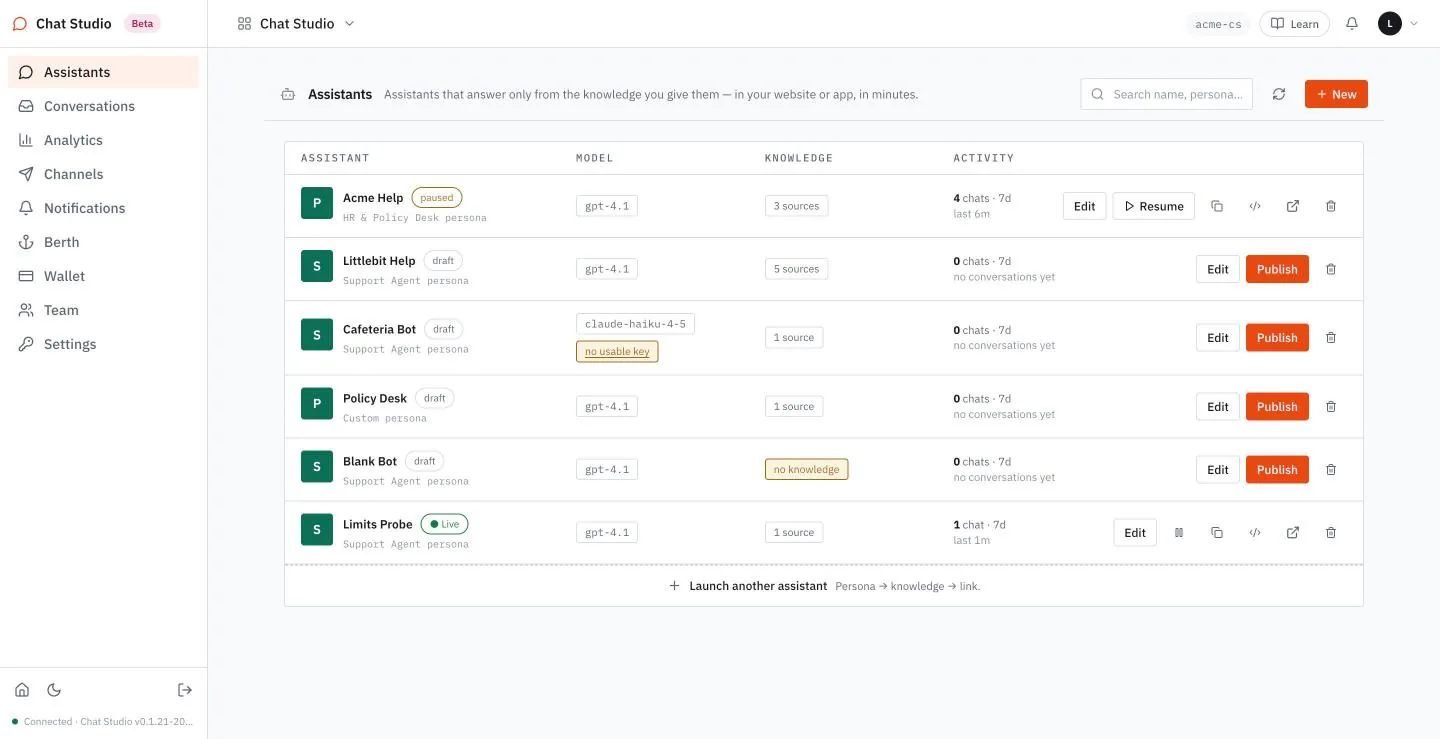Delete the Policy Desk assistant
The width and height of the screenshot is (1440, 739).
(1331, 407)
